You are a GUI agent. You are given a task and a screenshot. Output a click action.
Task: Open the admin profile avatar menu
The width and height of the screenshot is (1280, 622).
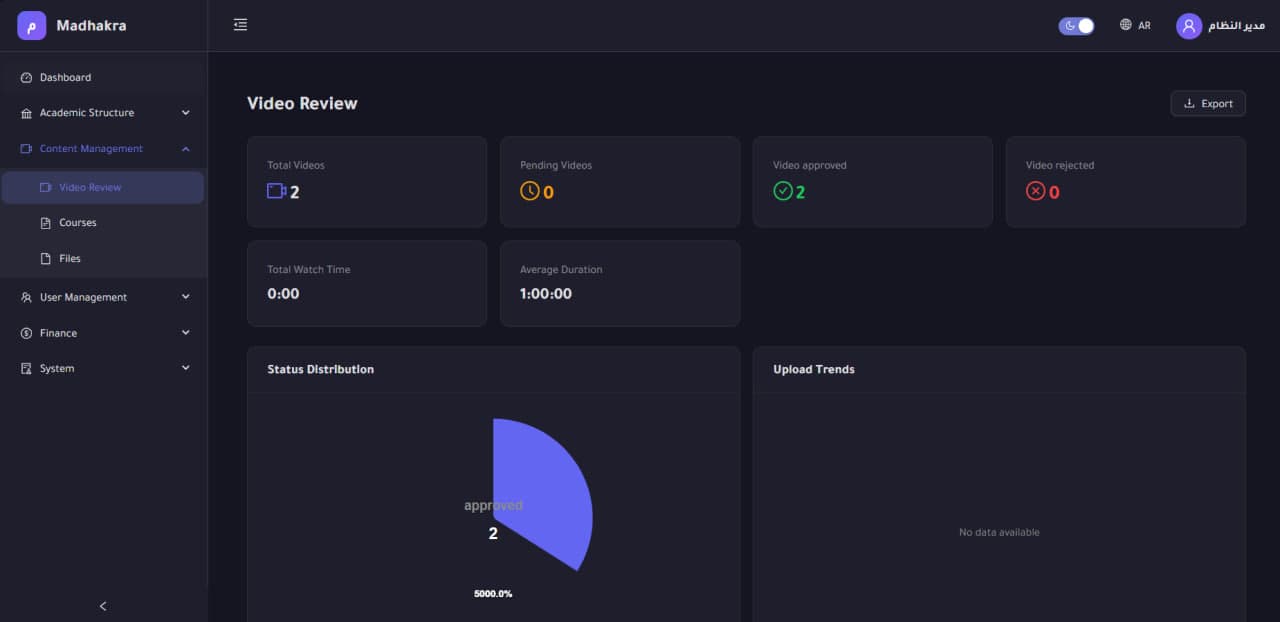pos(1188,25)
